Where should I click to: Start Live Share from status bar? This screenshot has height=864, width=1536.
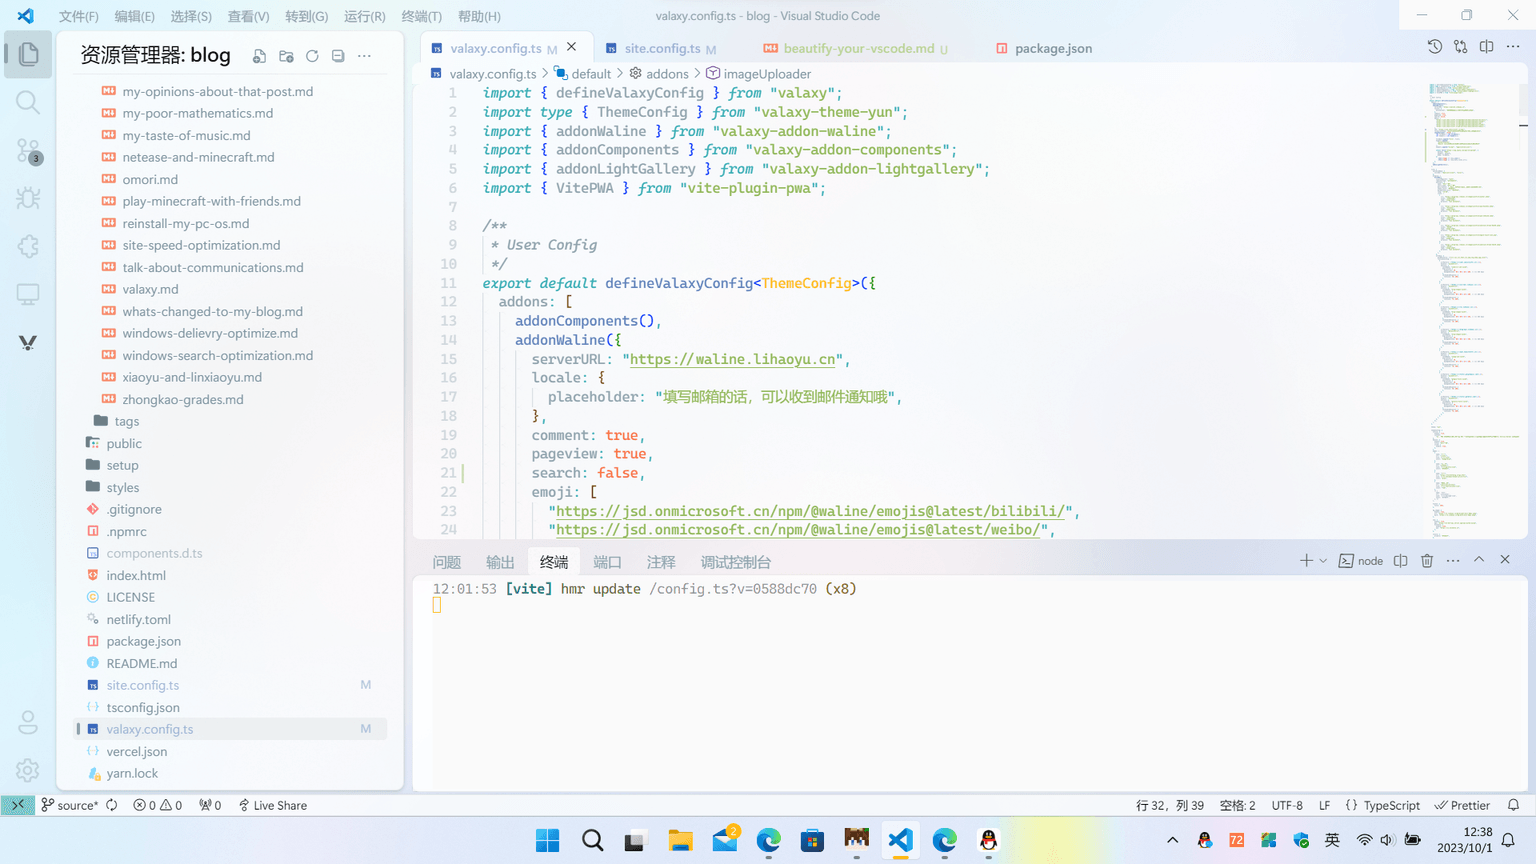coord(272,805)
